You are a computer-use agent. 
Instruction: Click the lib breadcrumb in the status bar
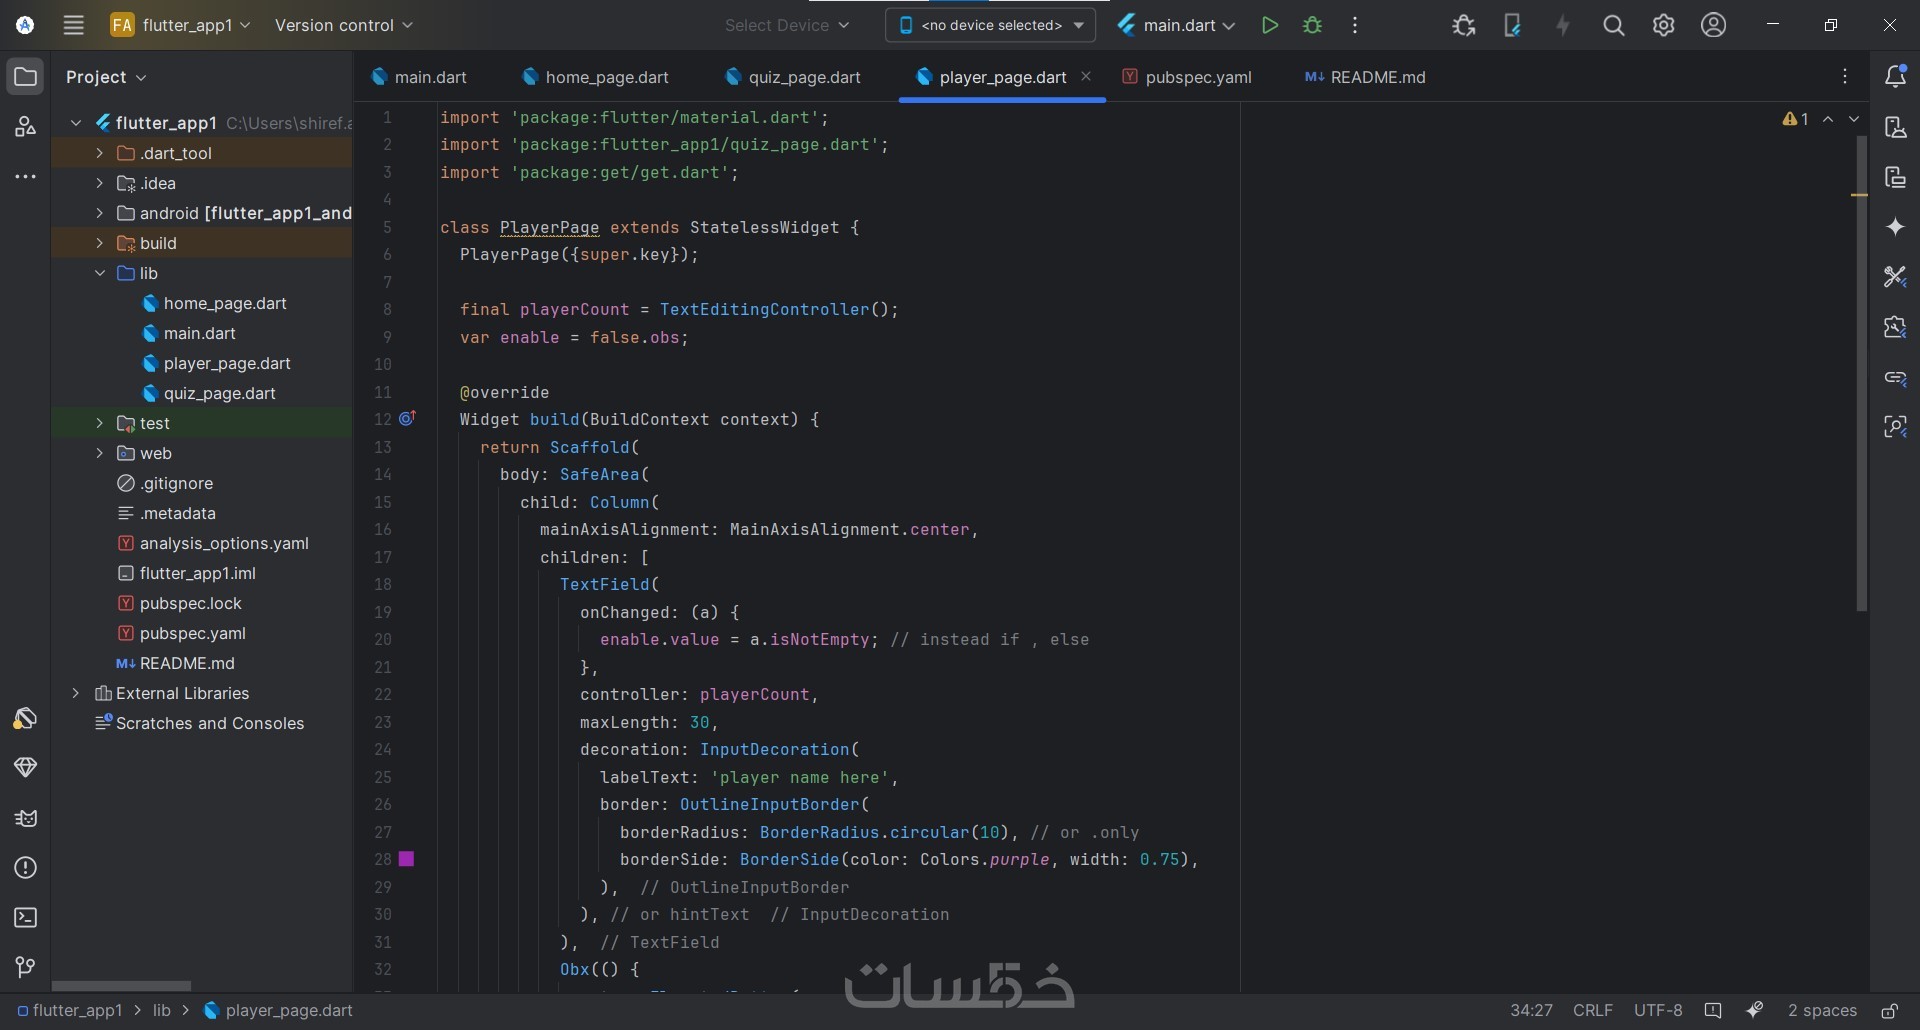[162, 1011]
